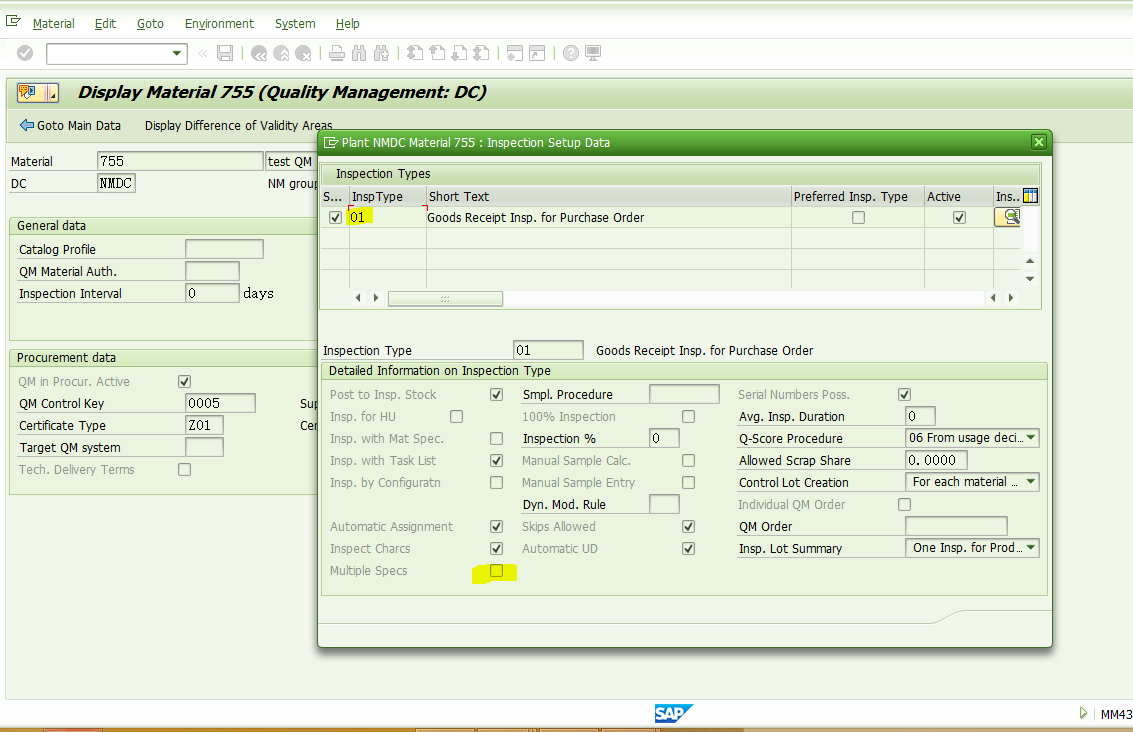
Task: Click the Inspection % input field
Action: (x=664, y=438)
